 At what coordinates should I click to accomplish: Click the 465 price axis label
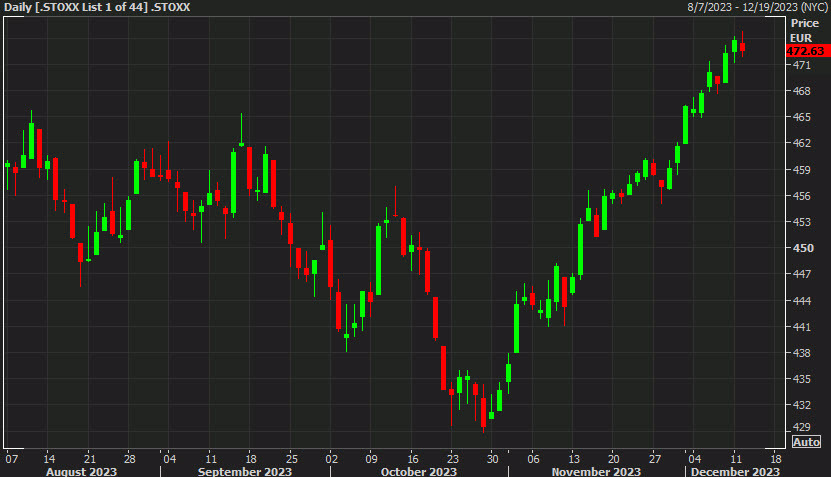pyautogui.click(x=801, y=117)
